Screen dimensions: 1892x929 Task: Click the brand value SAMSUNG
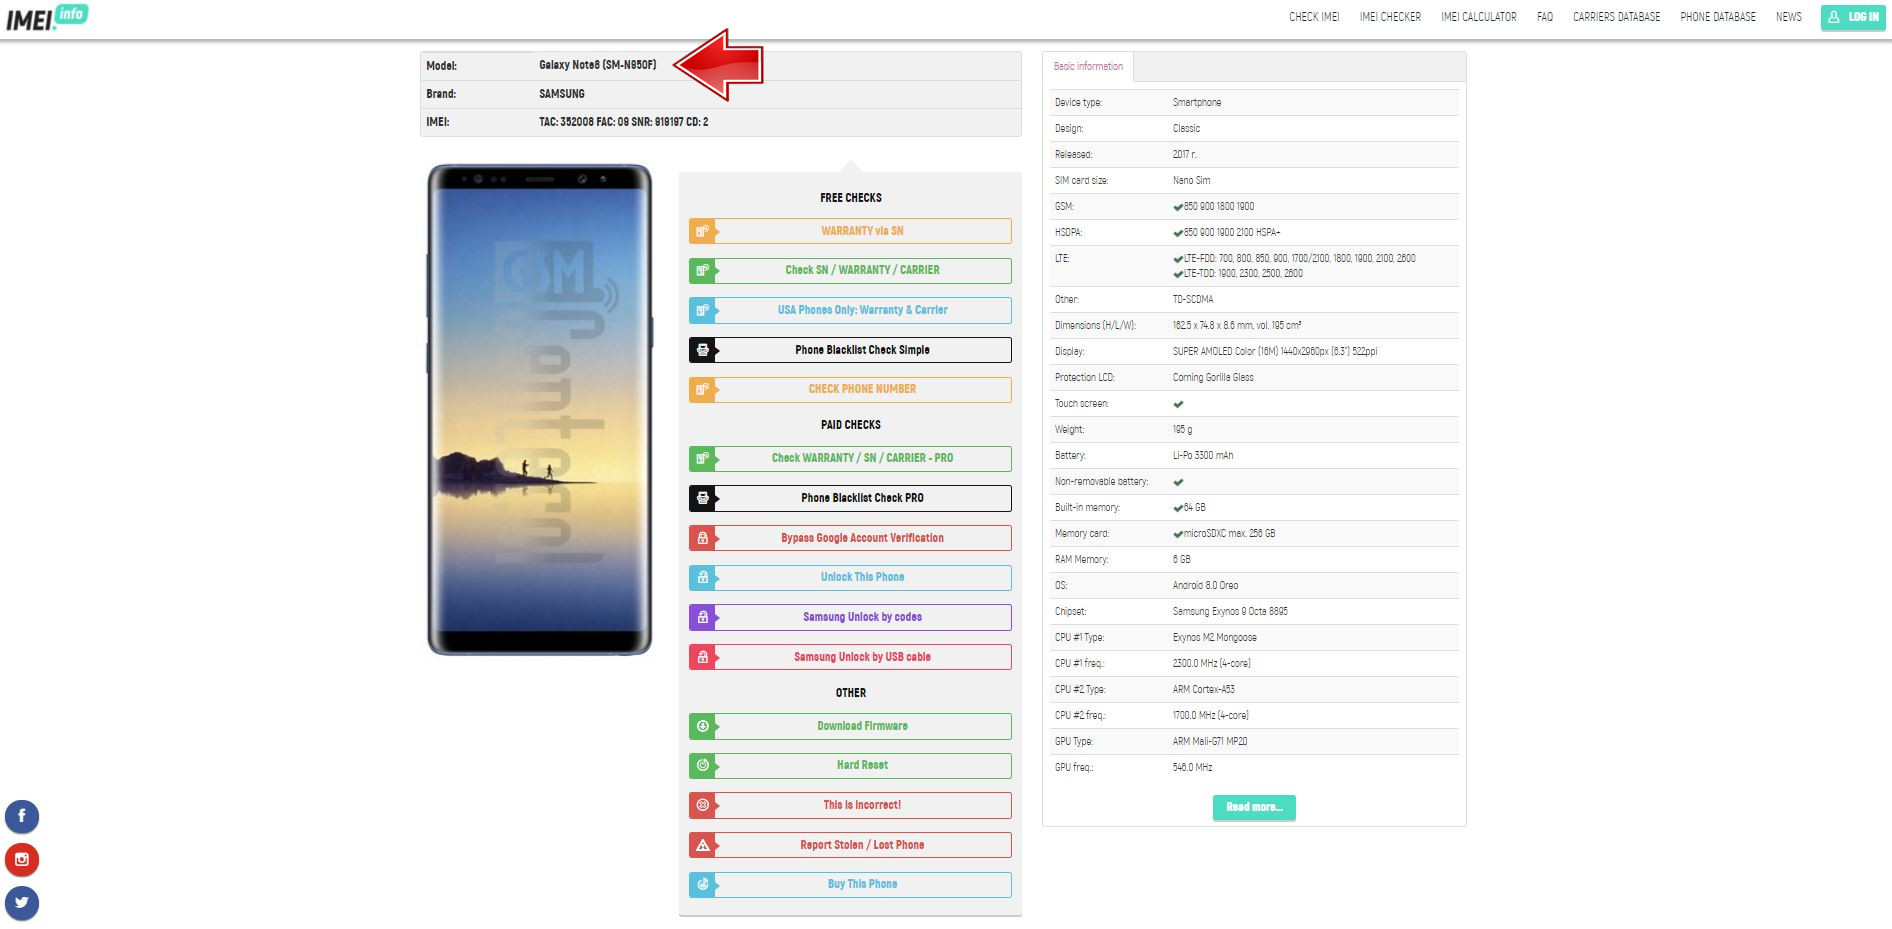pos(562,94)
